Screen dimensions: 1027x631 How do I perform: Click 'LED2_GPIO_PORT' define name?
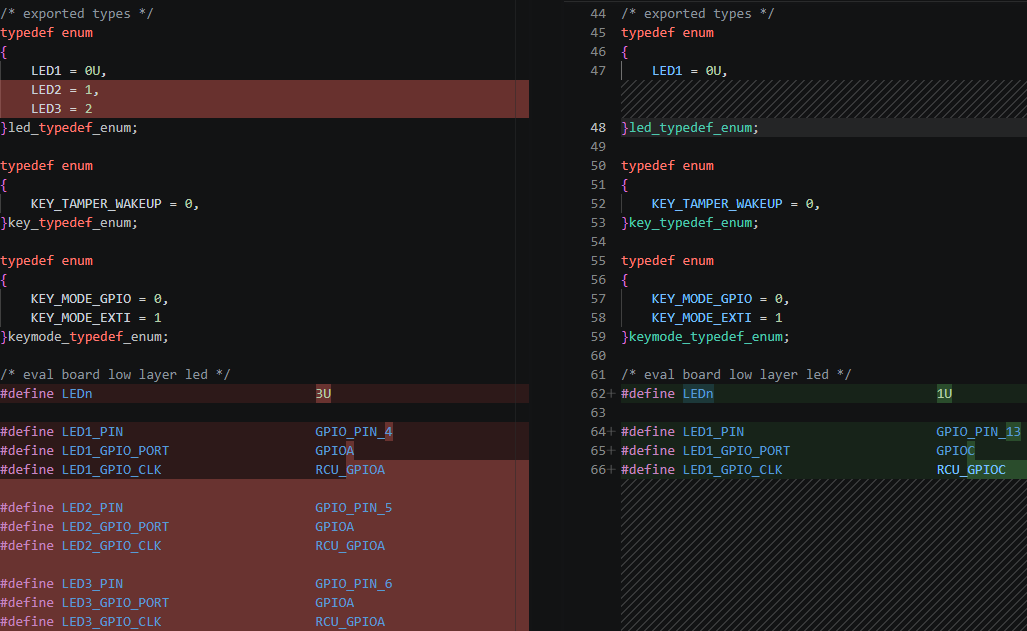pos(115,527)
